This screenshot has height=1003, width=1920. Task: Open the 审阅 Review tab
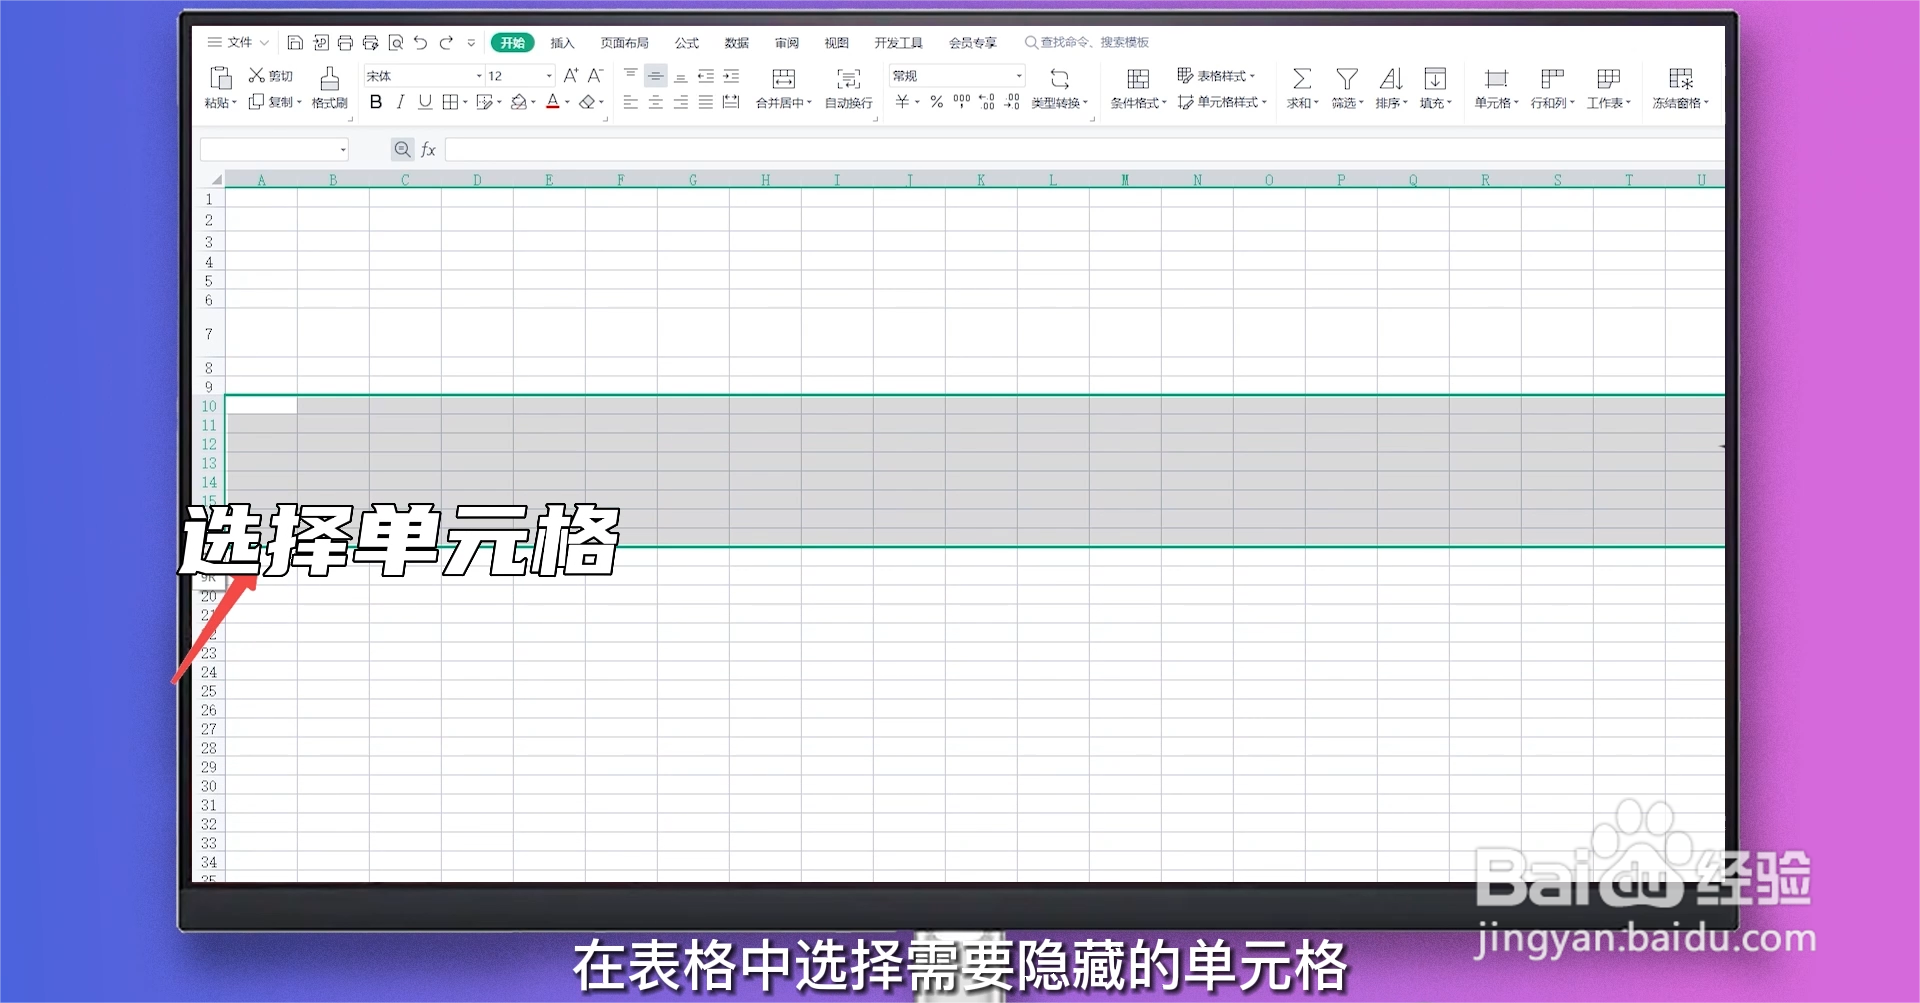point(787,43)
